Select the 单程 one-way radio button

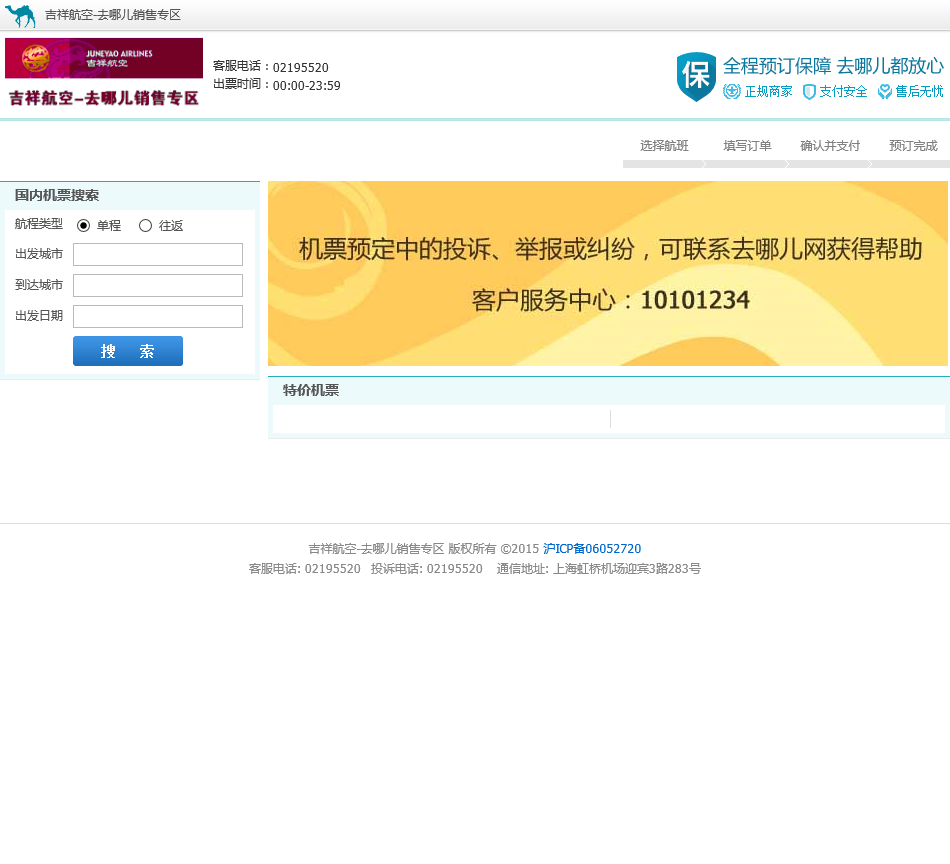(x=84, y=225)
